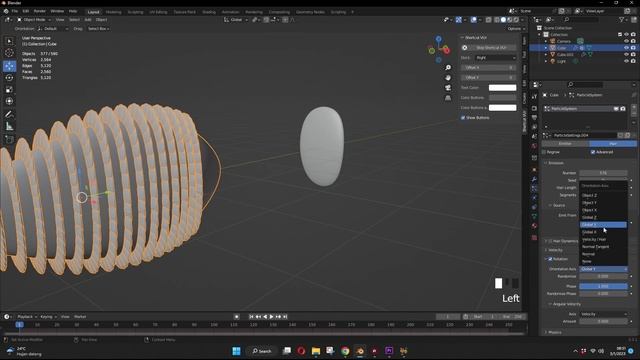Image resolution: width=640 pixels, height=360 pixels.
Task: Select the Cursor tool in viewport toolbar
Action: coord(9,53)
